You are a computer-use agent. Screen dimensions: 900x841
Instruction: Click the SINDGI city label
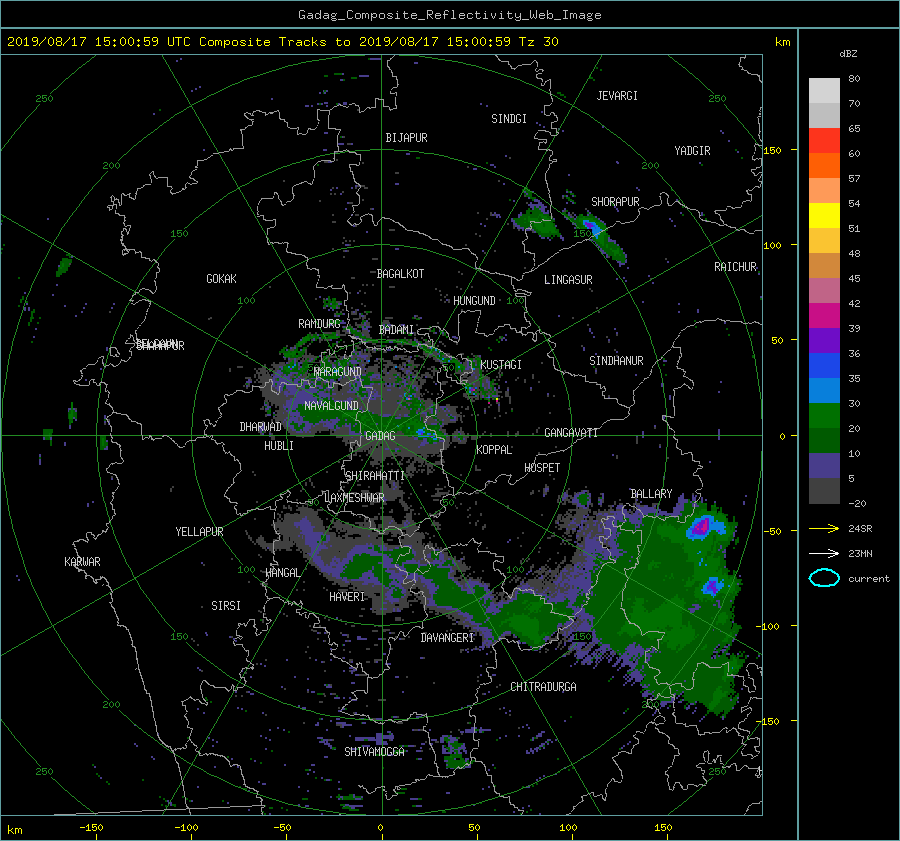tap(509, 118)
